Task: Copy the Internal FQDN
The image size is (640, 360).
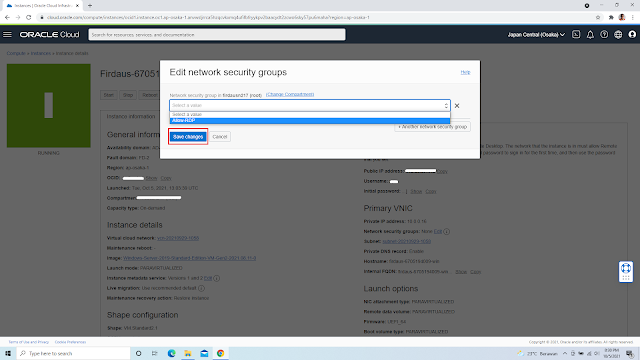Action: pos(476,271)
